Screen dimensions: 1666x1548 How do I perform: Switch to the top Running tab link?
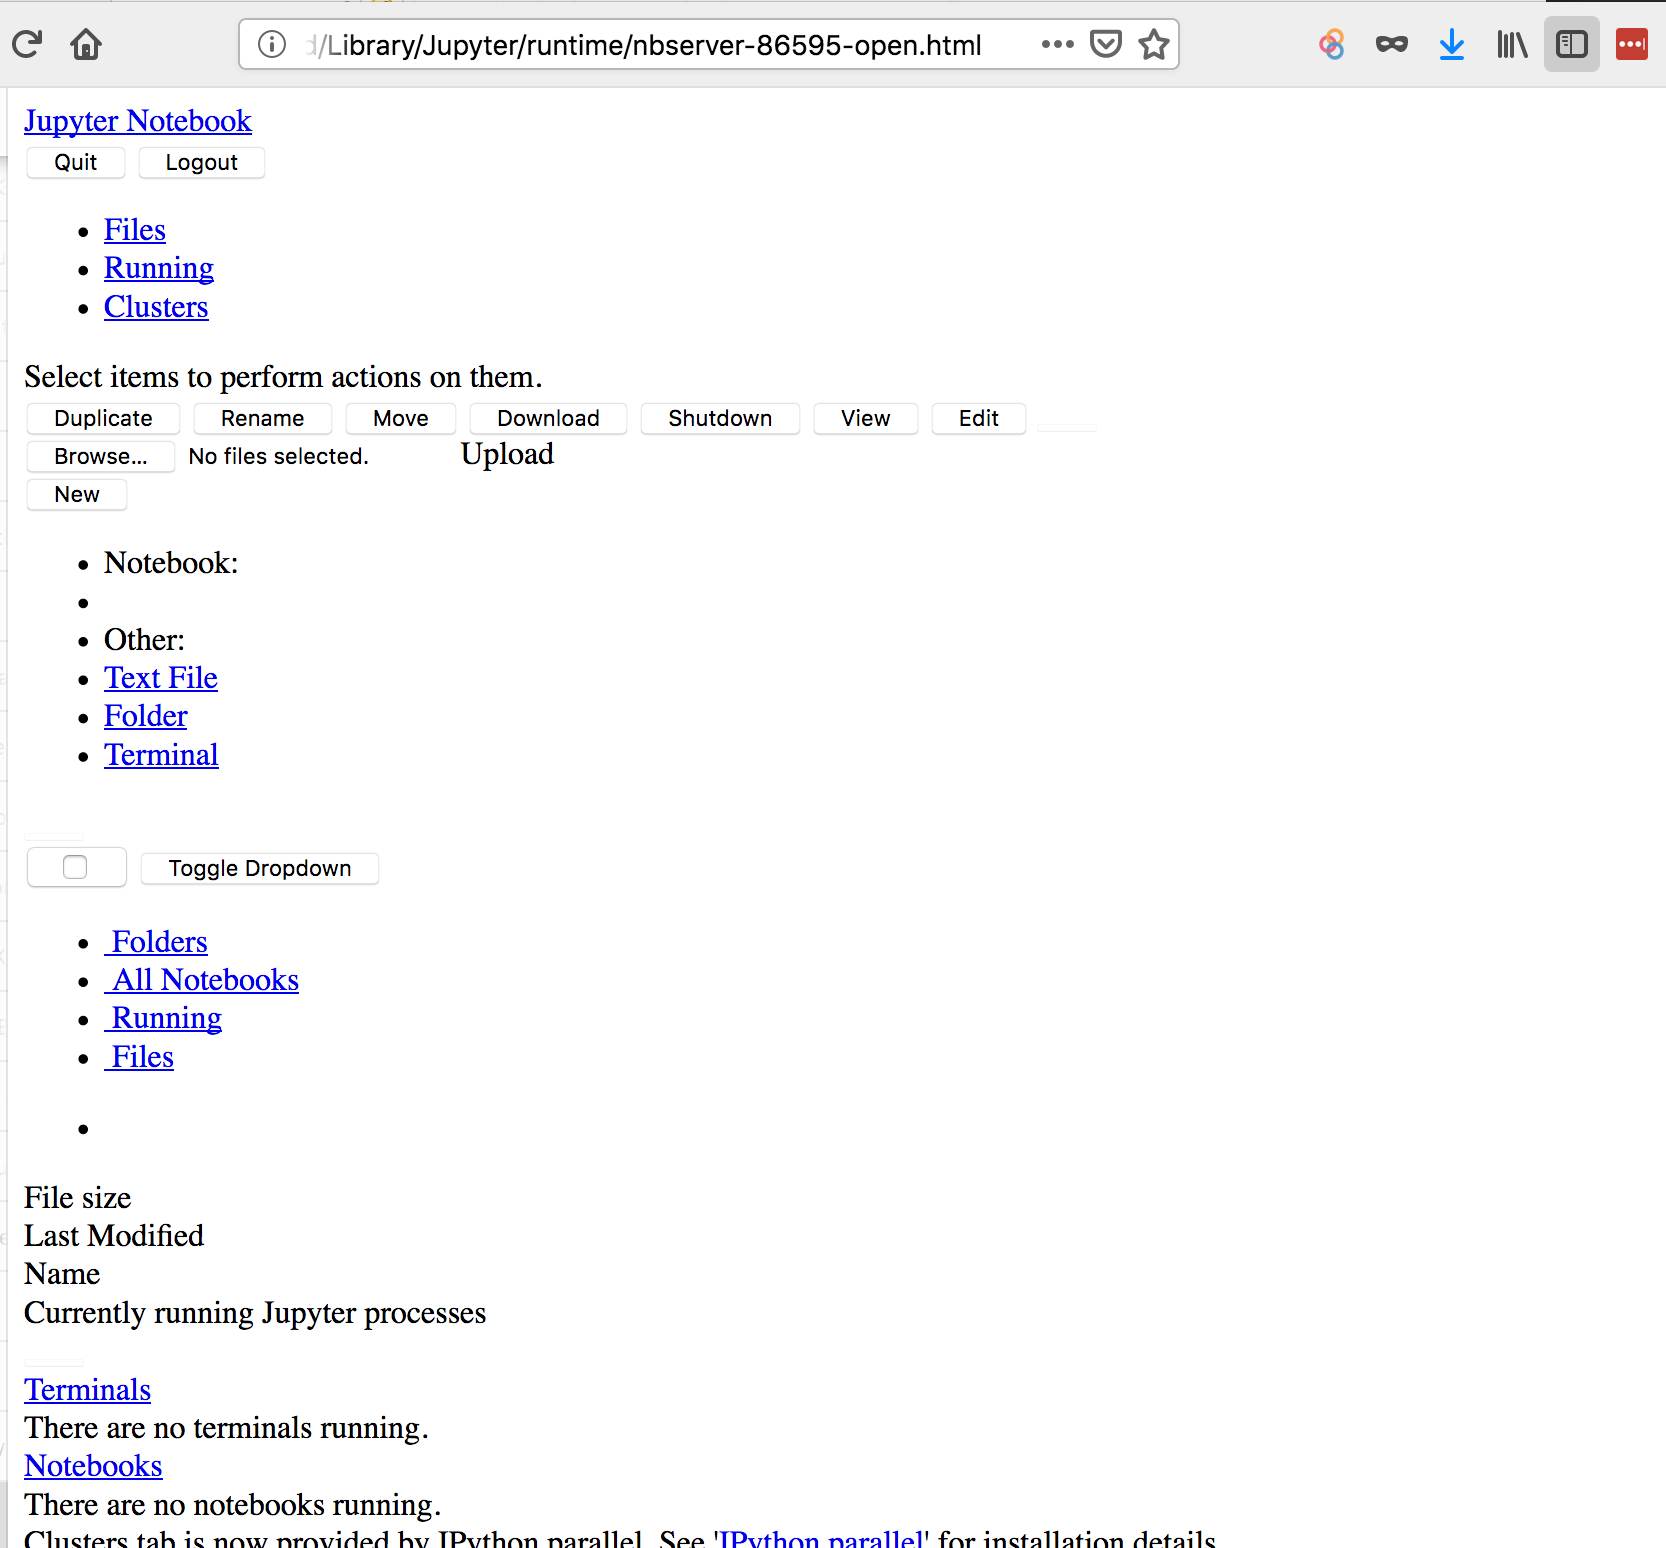pos(159,268)
